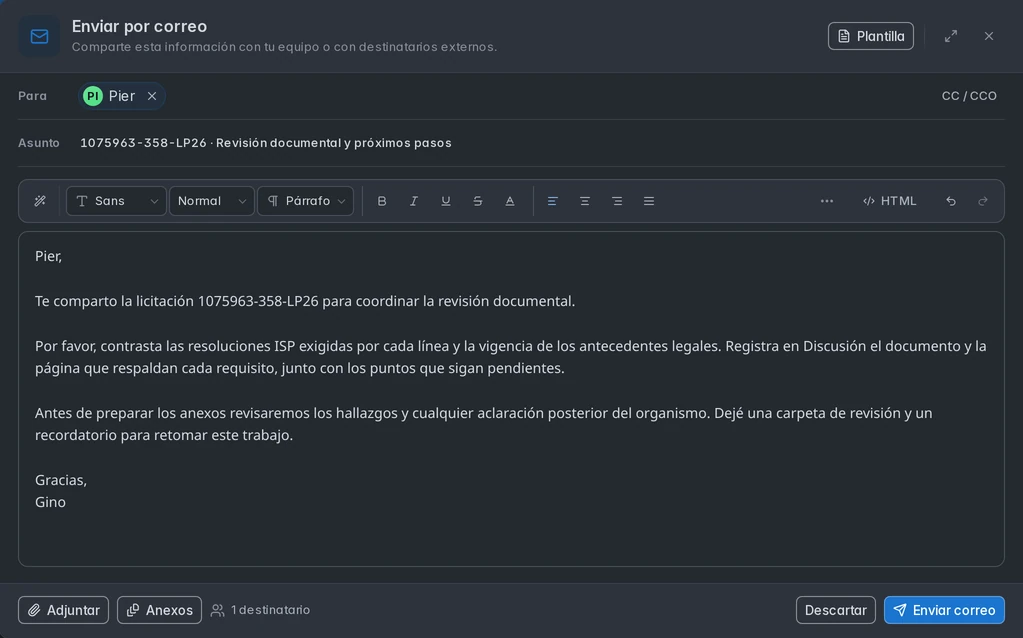Click the mail envelope header icon

39,36
